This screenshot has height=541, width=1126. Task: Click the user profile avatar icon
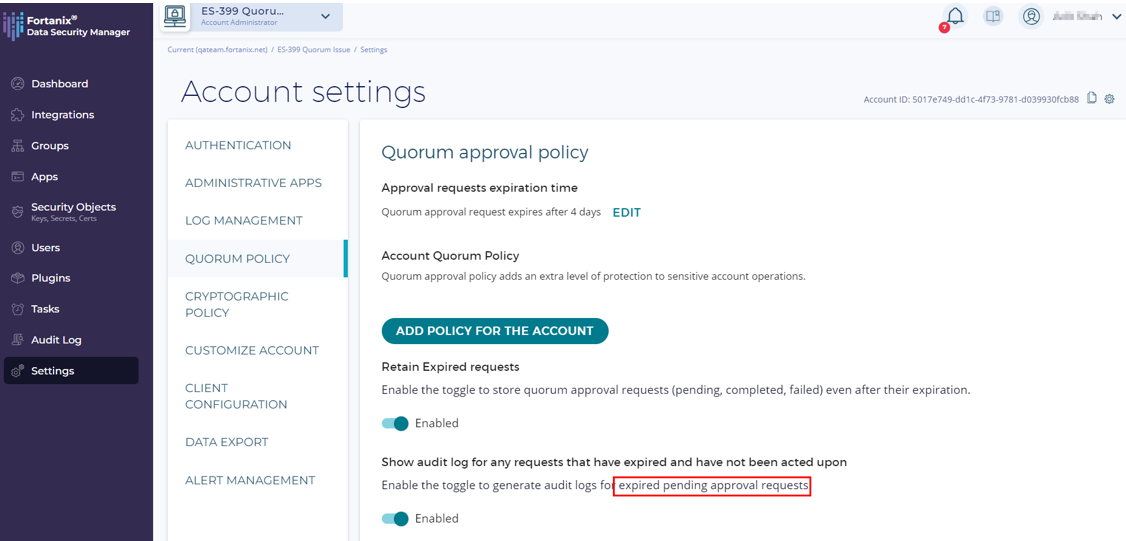click(1031, 16)
